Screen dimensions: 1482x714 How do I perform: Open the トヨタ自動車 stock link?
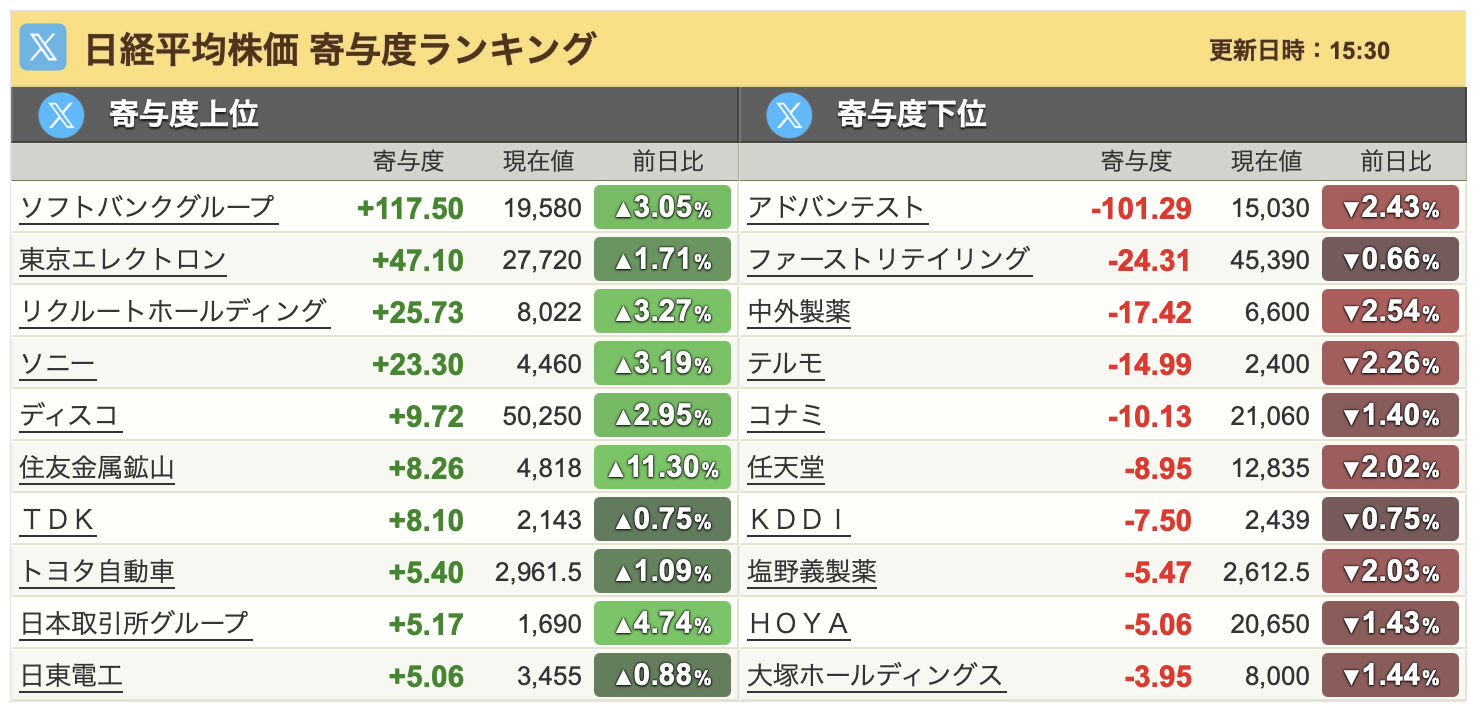[97, 571]
